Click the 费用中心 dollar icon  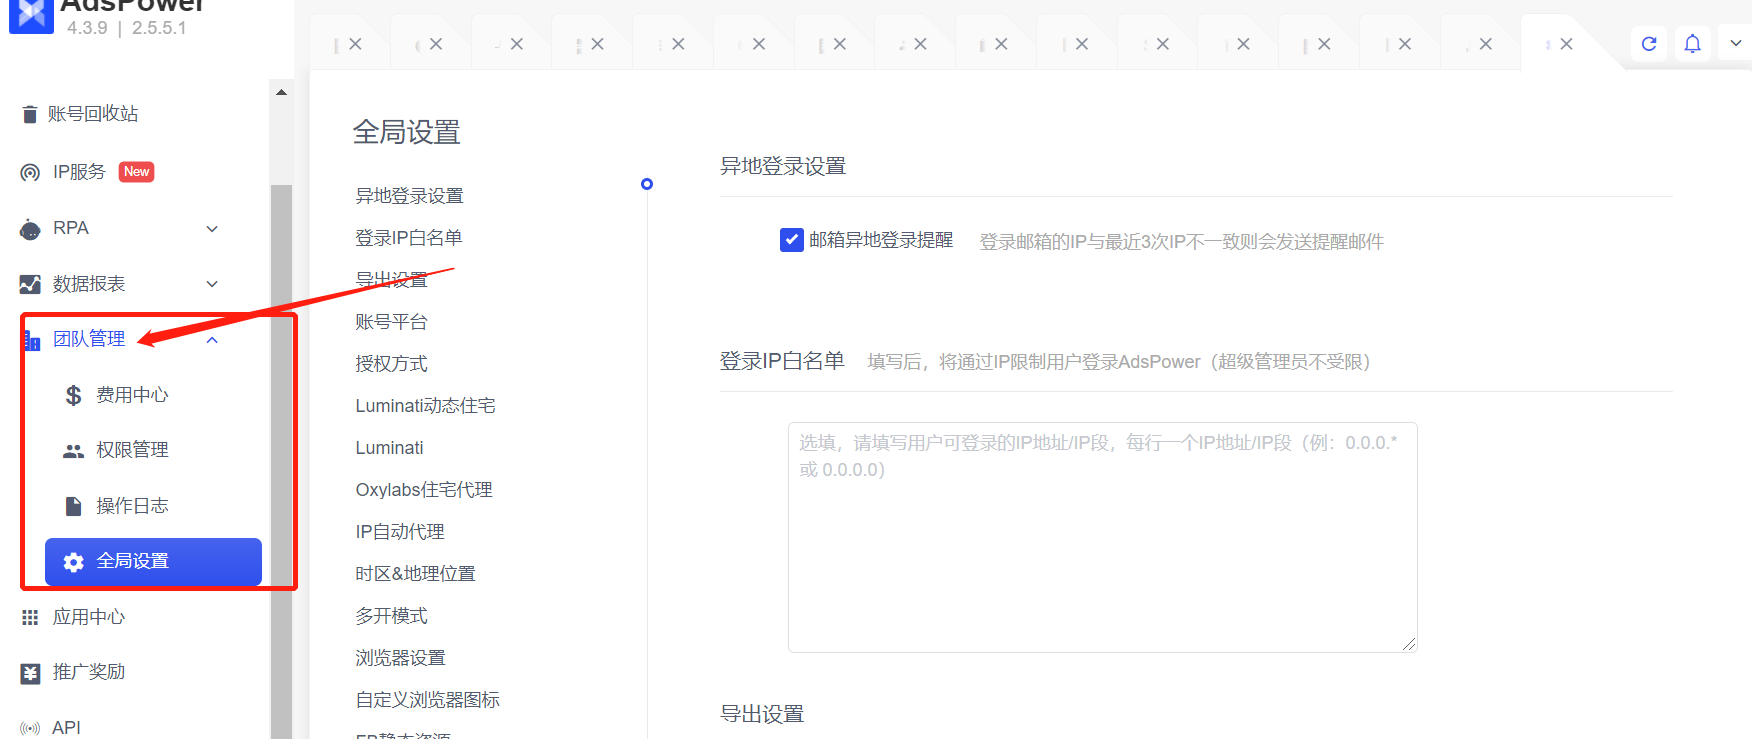(73, 396)
